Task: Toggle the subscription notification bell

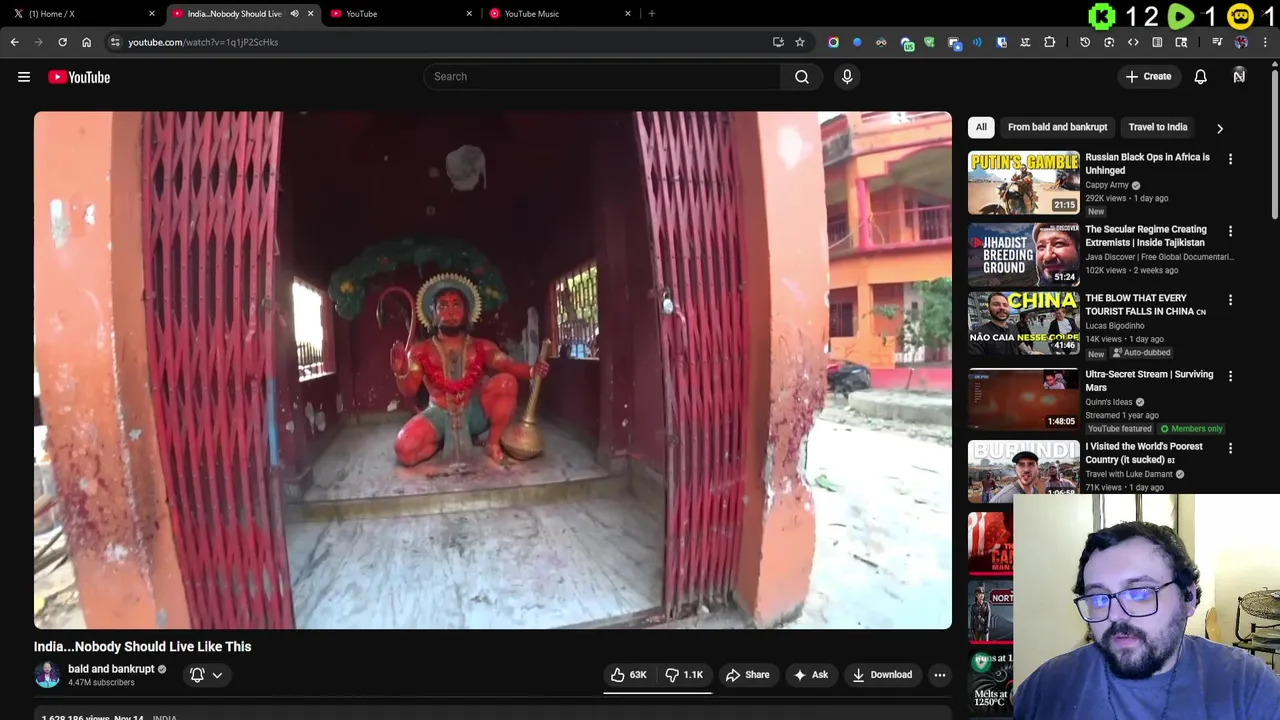Action: [197, 675]
